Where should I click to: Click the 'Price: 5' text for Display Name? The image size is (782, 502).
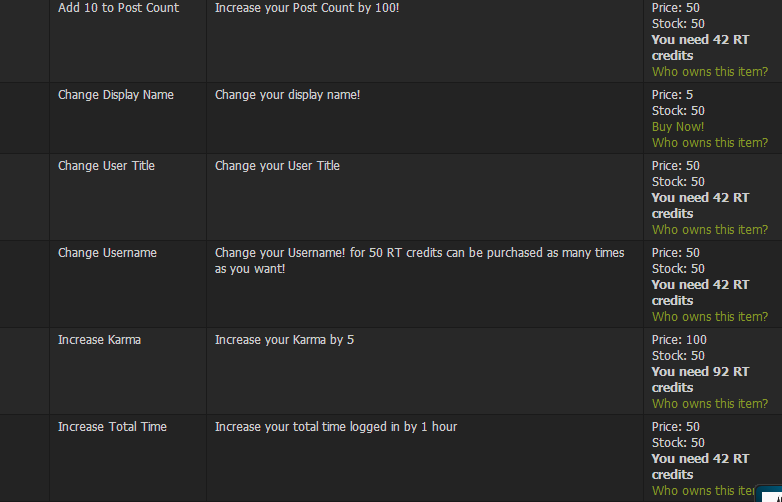tap(672, 95)
